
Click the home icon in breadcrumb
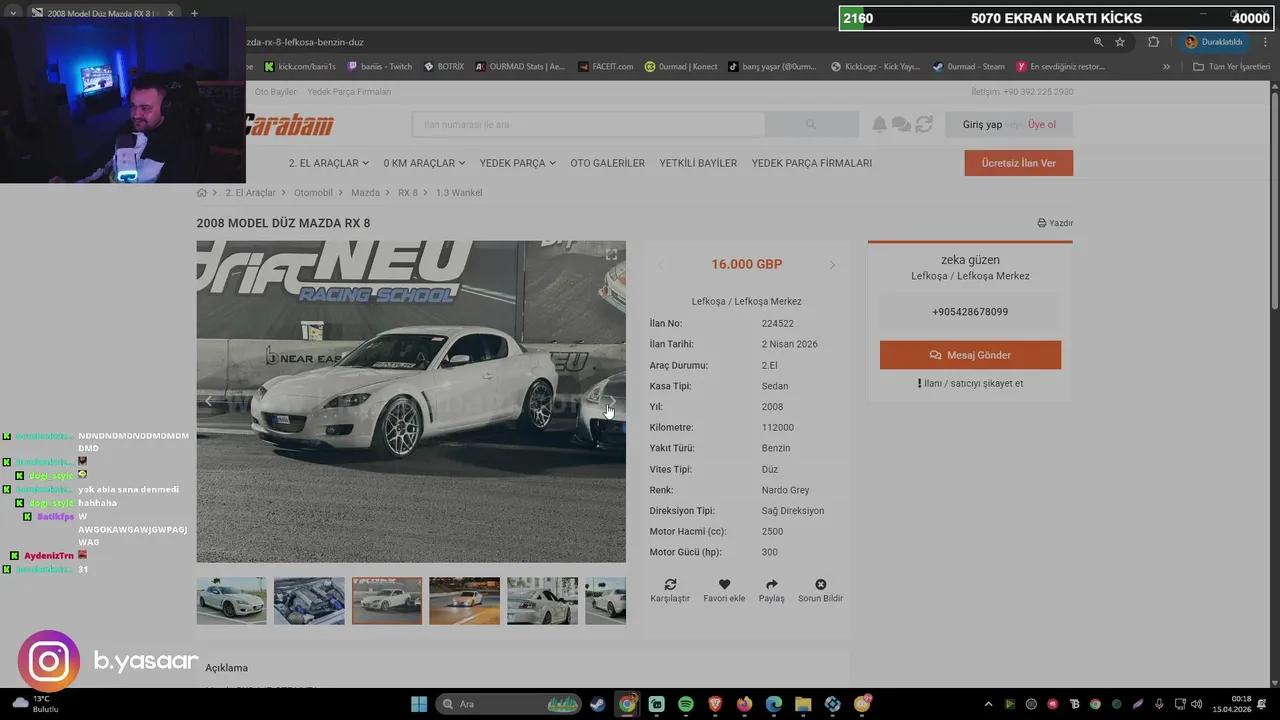(x=202, y=192)
